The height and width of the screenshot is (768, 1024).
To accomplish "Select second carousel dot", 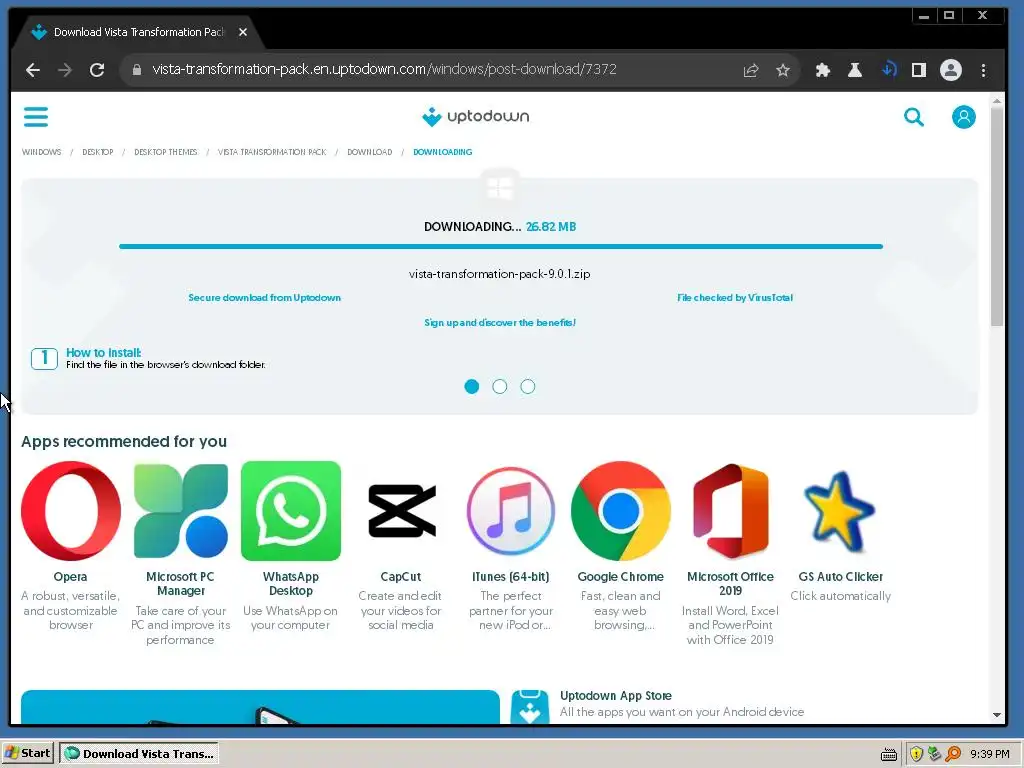I will (x=500, y=387).
